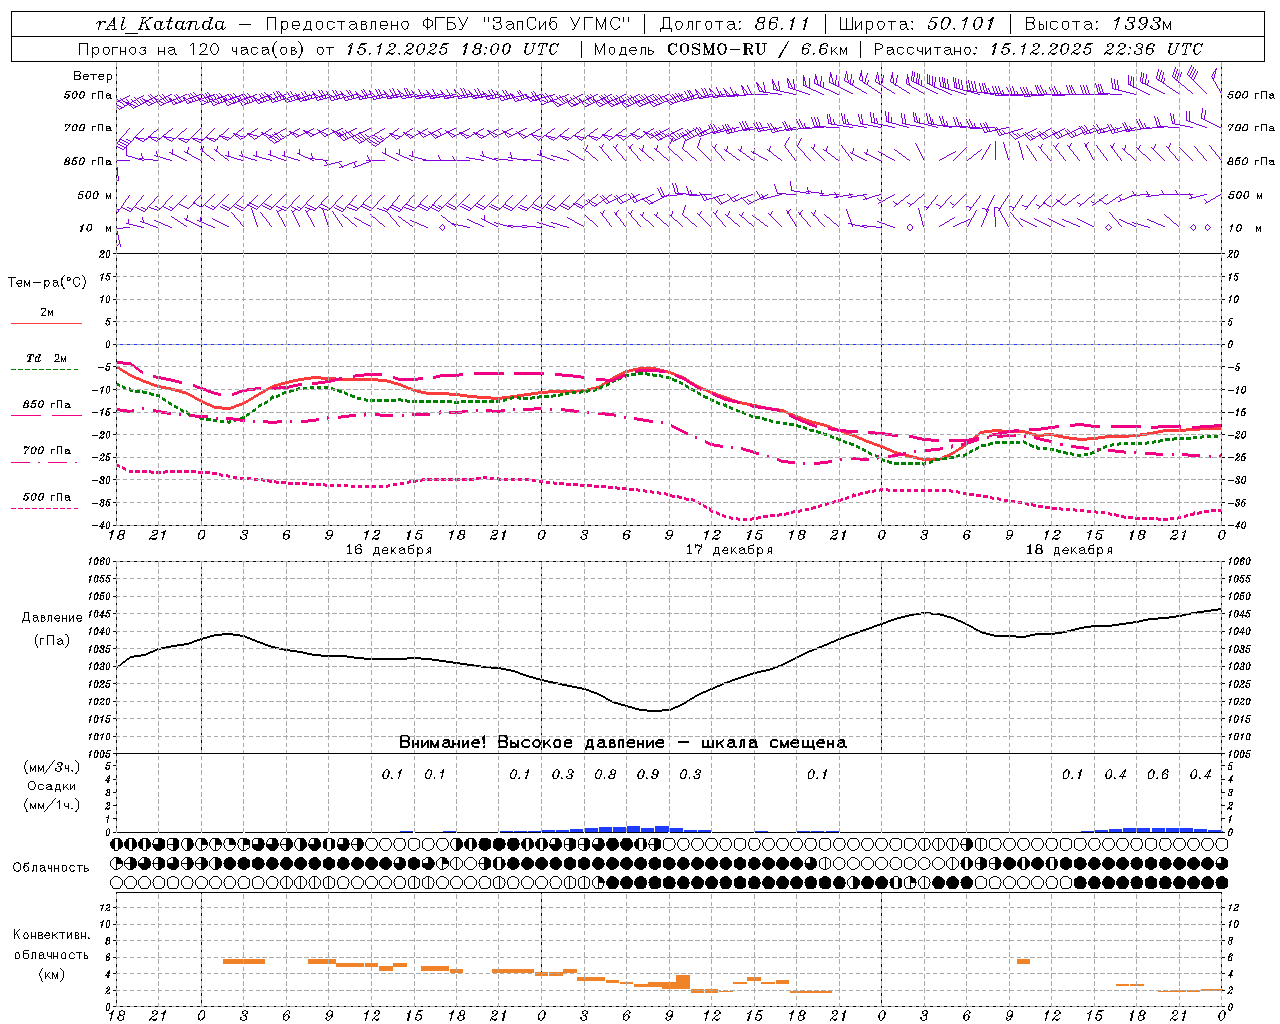
Task: Click the forecast header "Прогноз на 120 часа(ов)"
Action: pos(192,49)
